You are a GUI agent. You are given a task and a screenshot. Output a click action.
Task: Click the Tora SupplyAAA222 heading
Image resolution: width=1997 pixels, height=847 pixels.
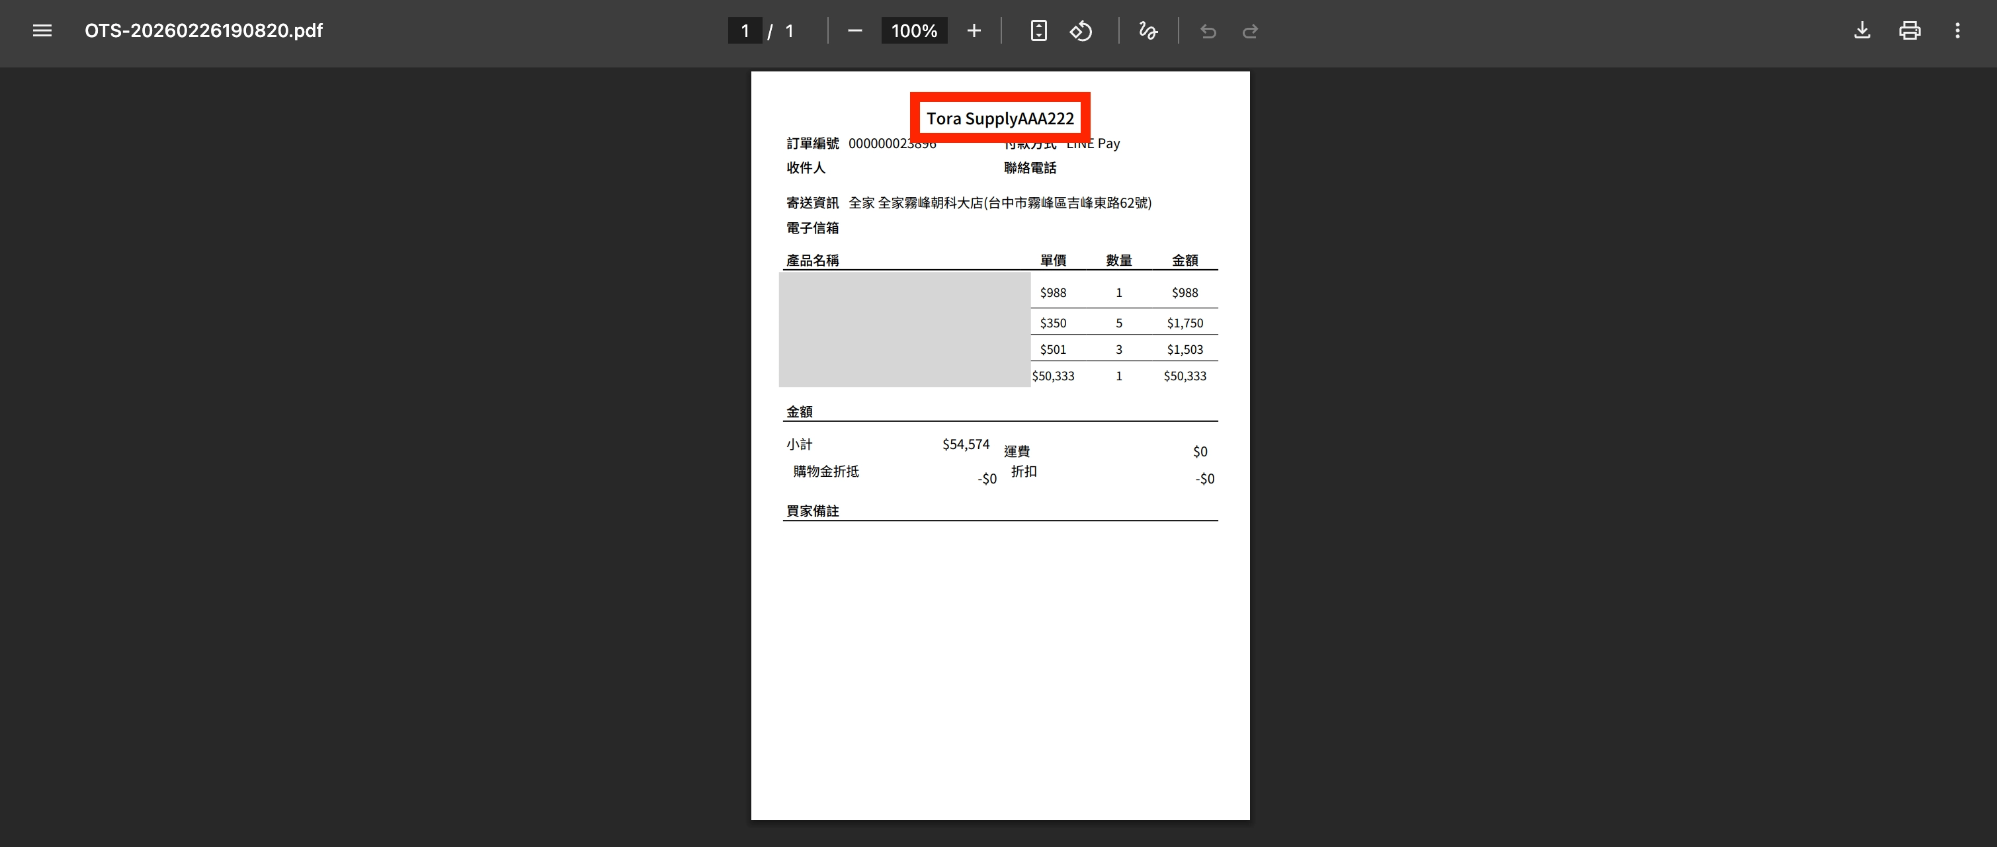[x=1000, y=118]
